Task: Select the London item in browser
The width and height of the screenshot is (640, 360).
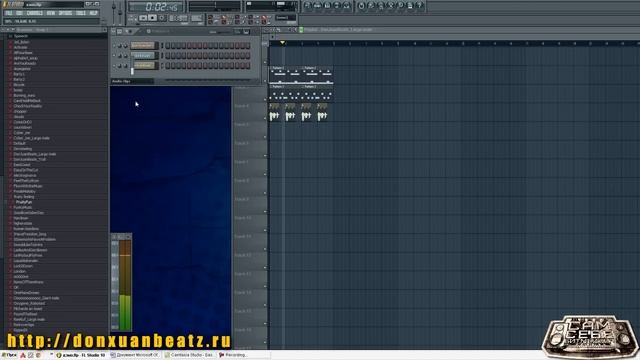Action: click(x=19, y=271)
